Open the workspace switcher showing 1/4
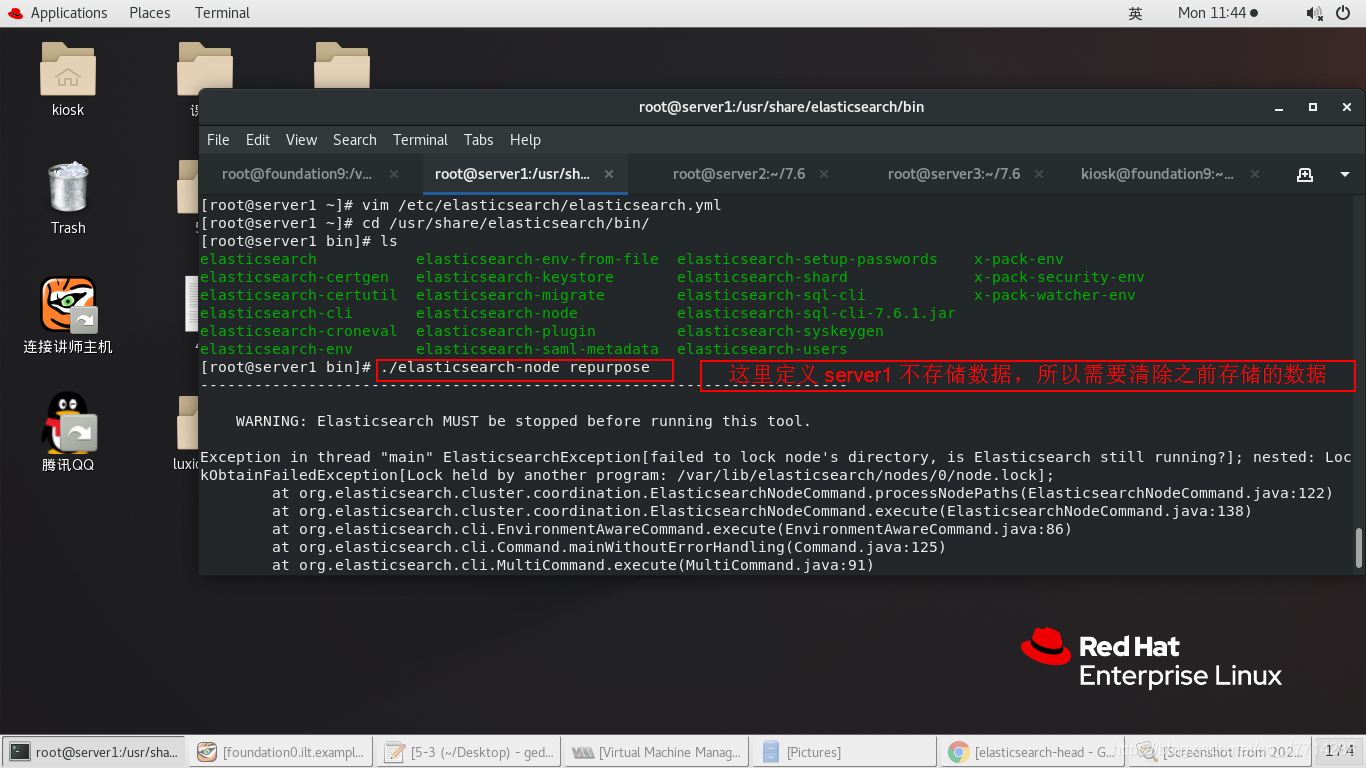Image resolution: width=1366 pixels, height=768 pixels. [1339, 751]
